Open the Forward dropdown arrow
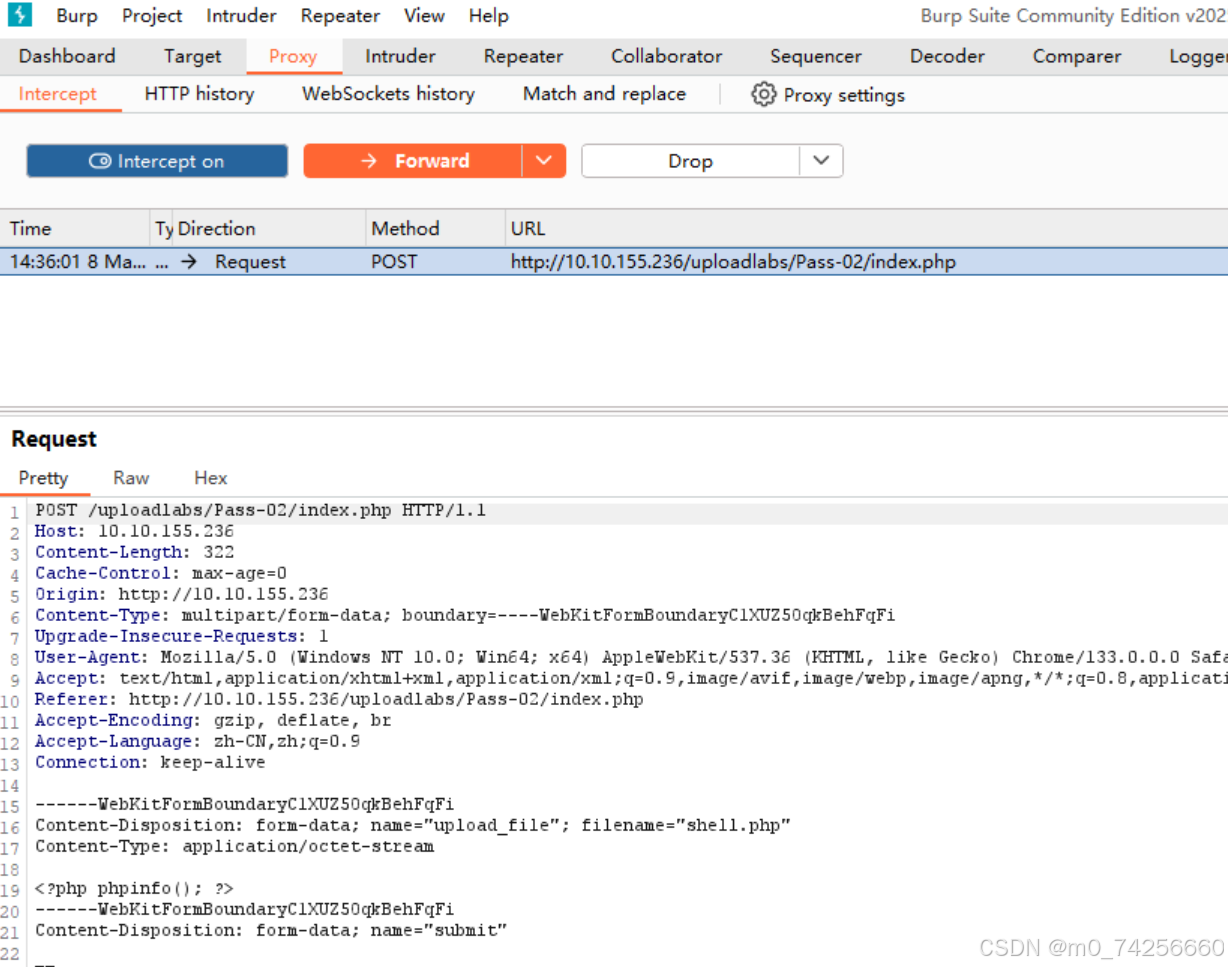The image size is (1228, 967). tap(544, 161)
